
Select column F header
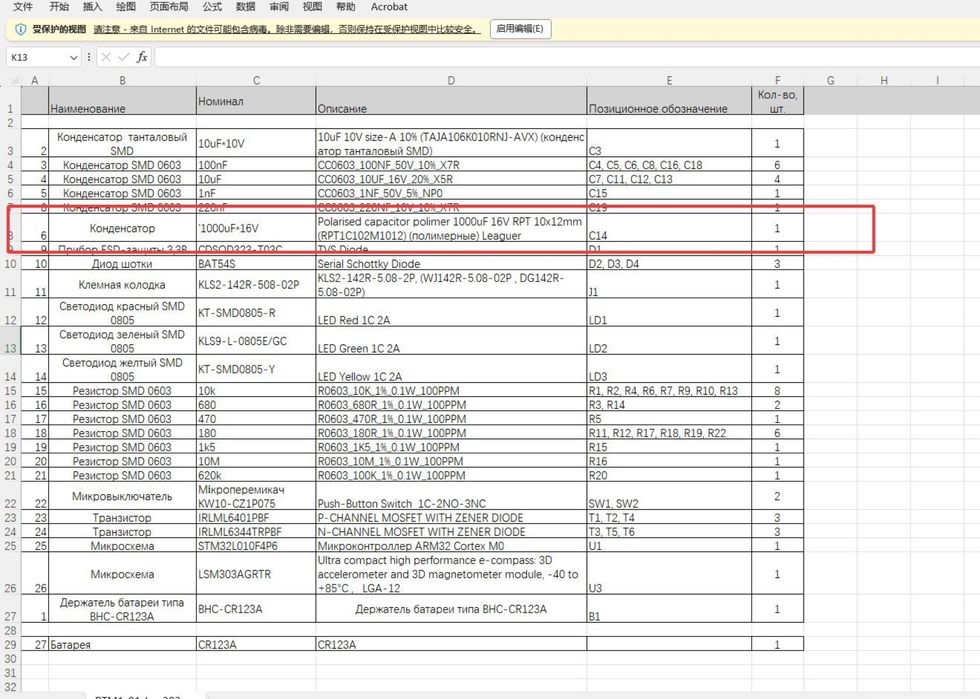click(777, 80)
